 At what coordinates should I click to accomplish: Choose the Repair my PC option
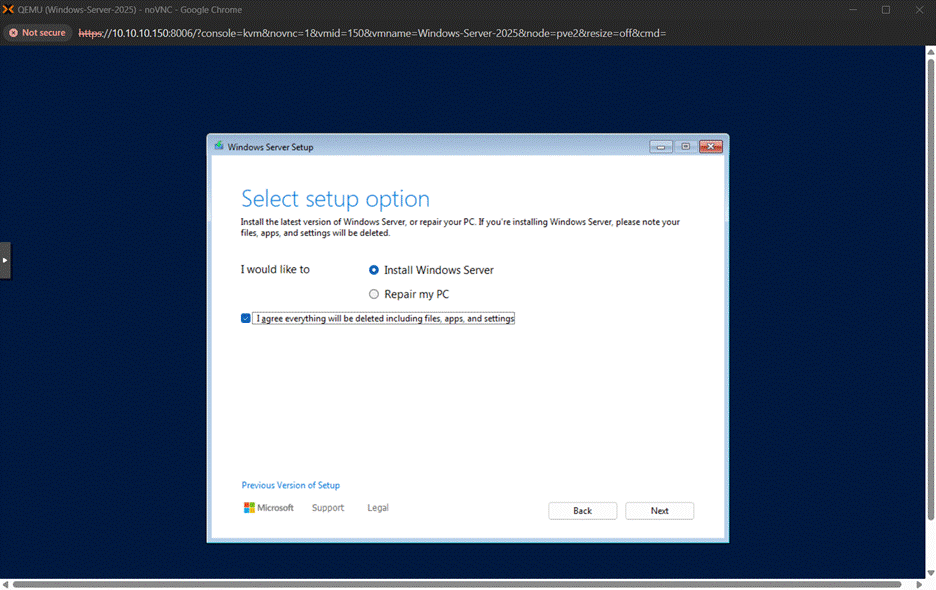pos(374,295)
